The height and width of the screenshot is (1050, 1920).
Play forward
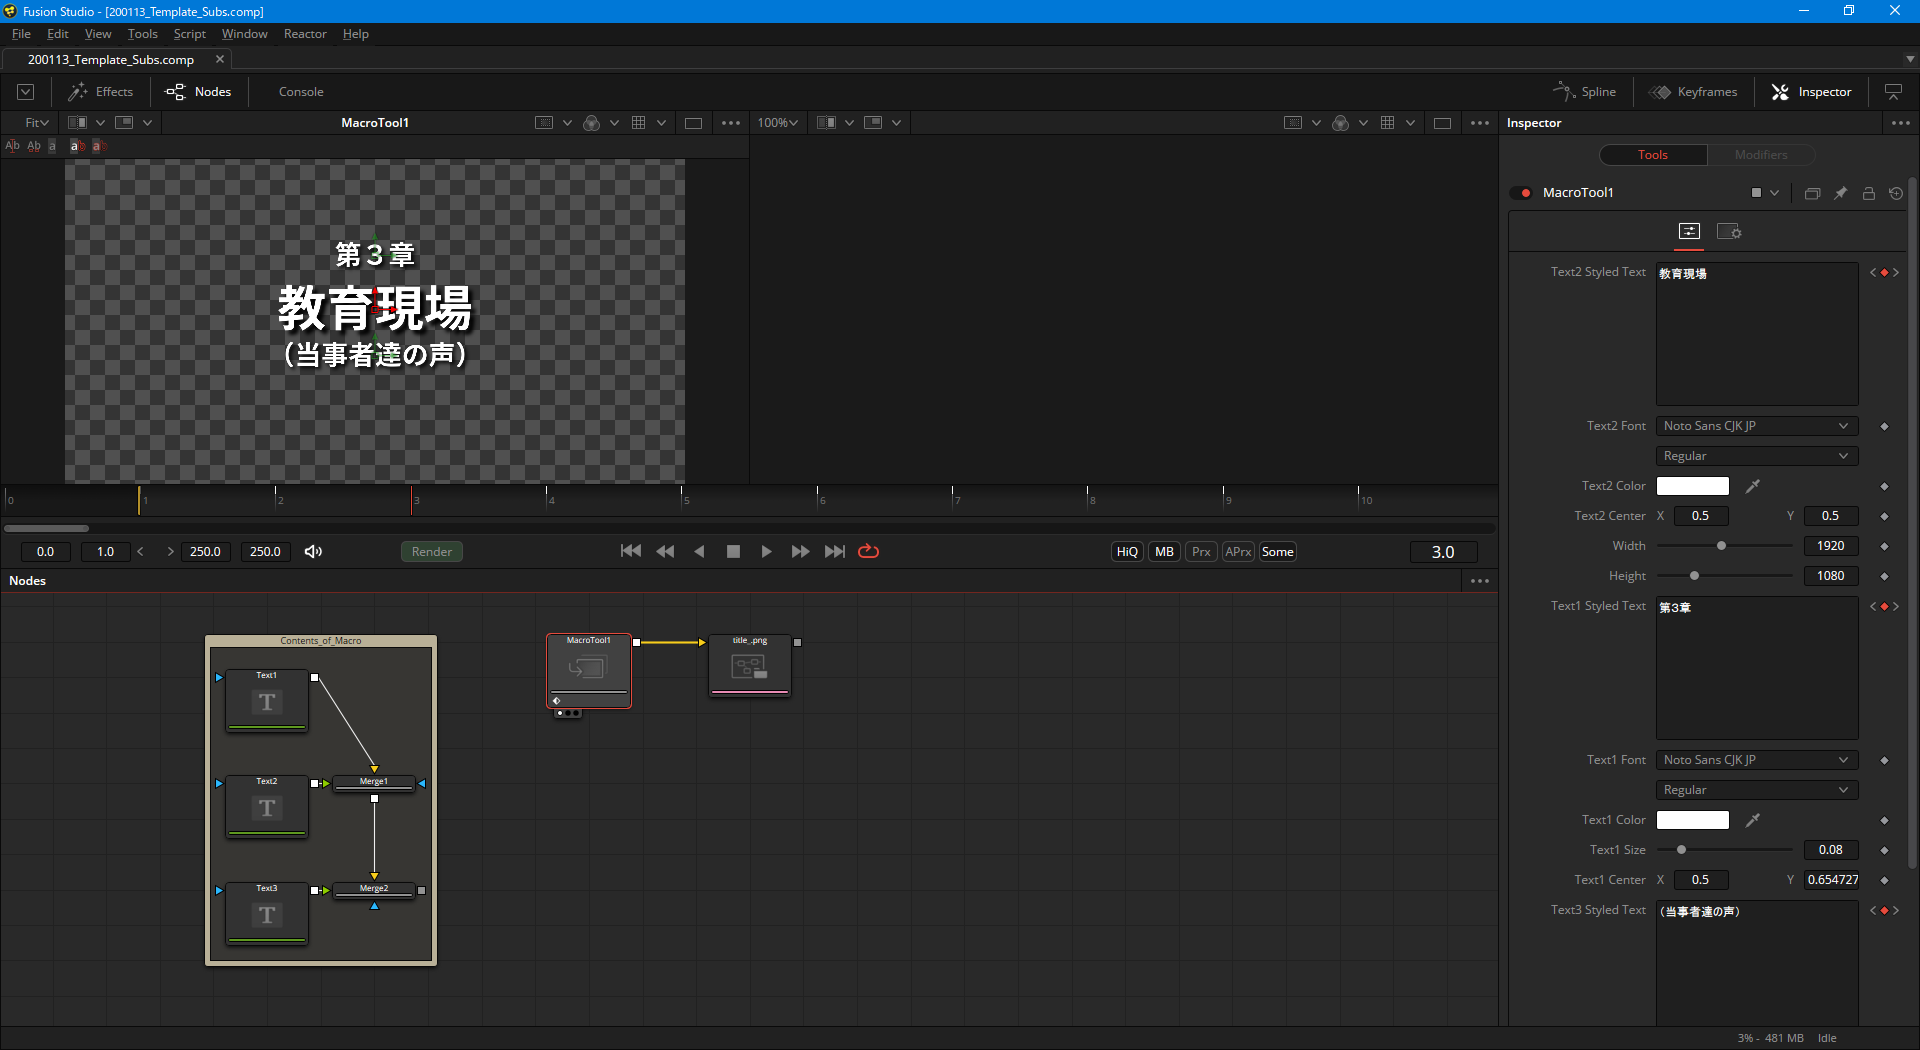coord(766,552)
